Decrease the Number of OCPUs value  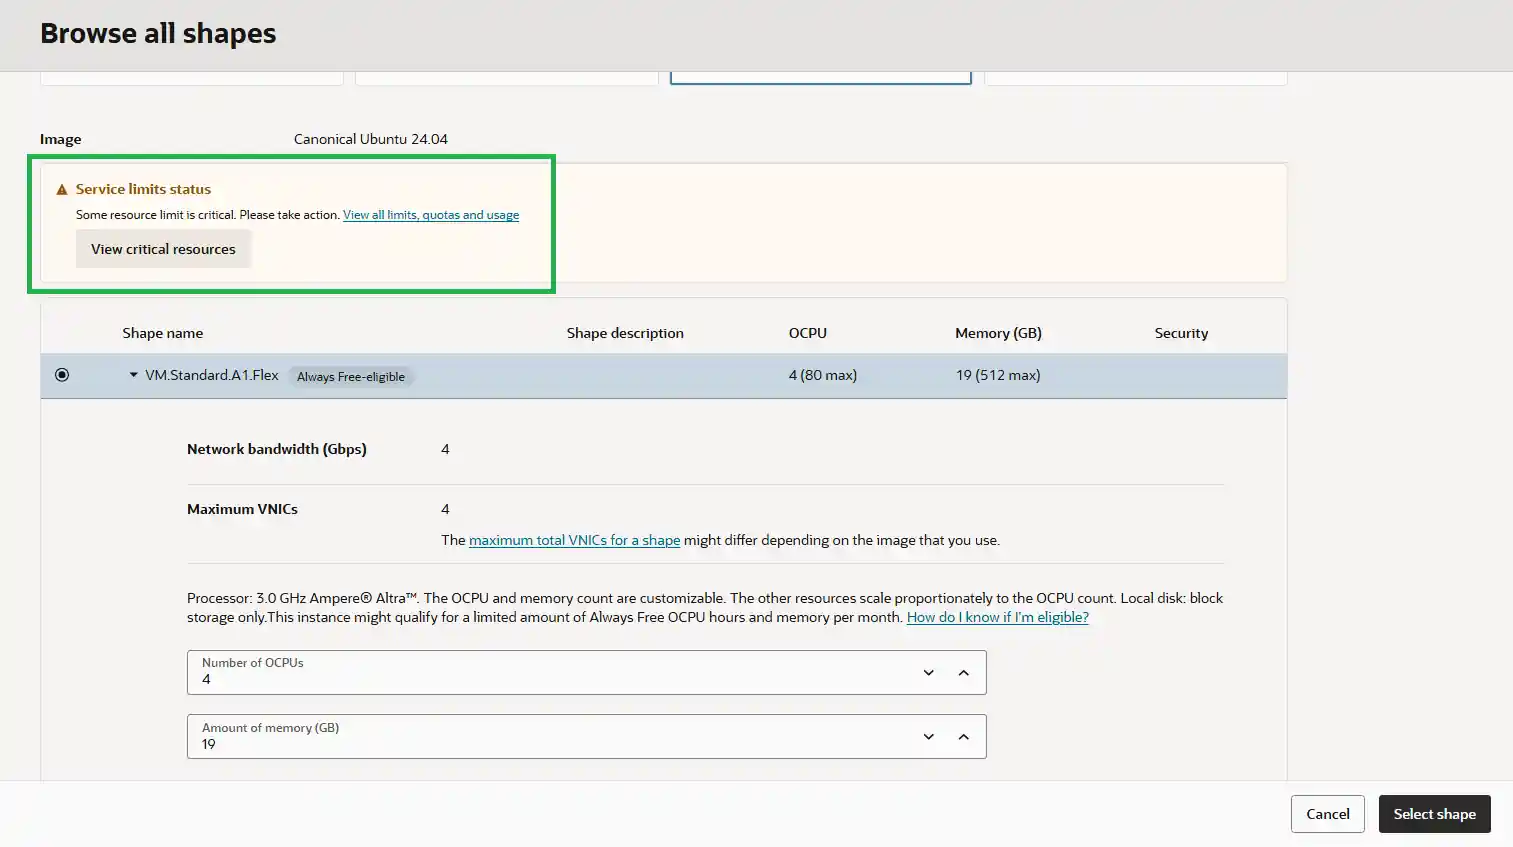[x=928, y=673]
